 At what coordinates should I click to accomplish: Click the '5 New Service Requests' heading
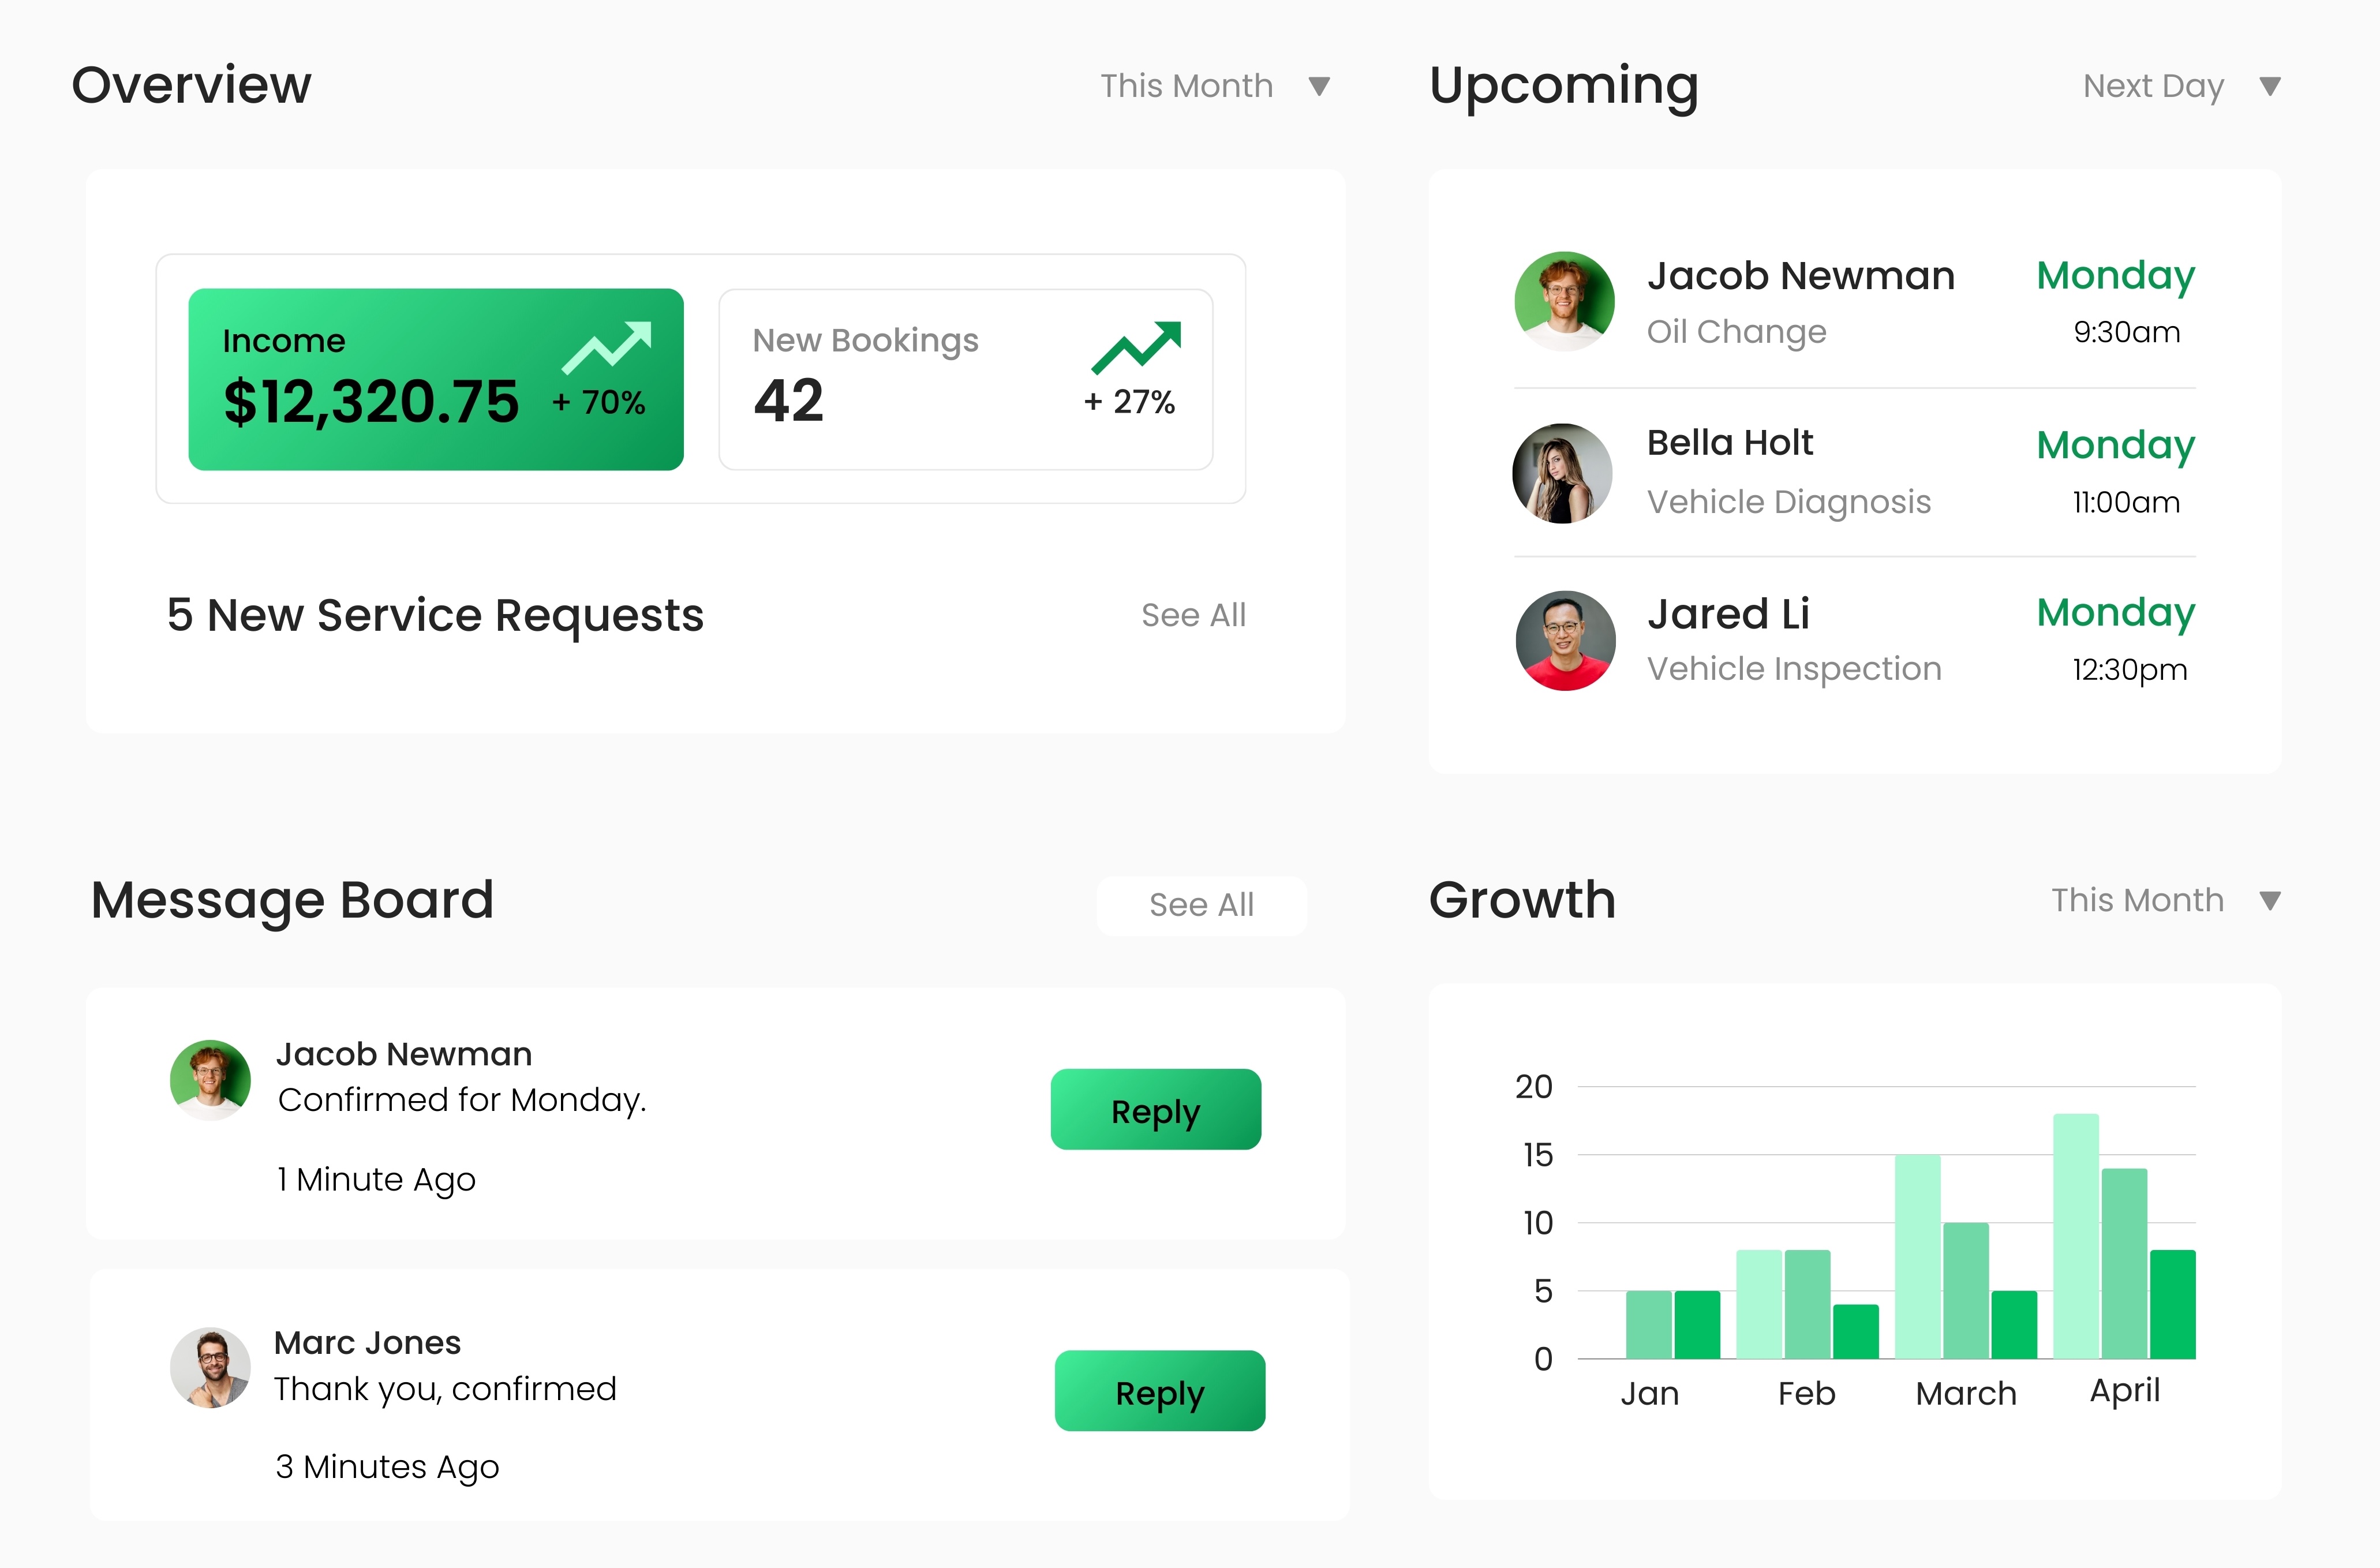436,615
